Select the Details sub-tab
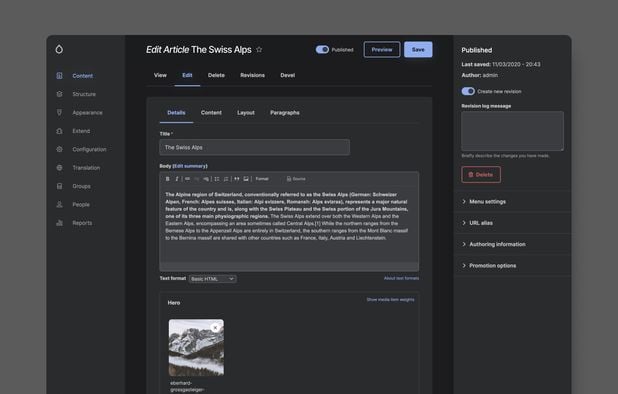 [176, 113]
